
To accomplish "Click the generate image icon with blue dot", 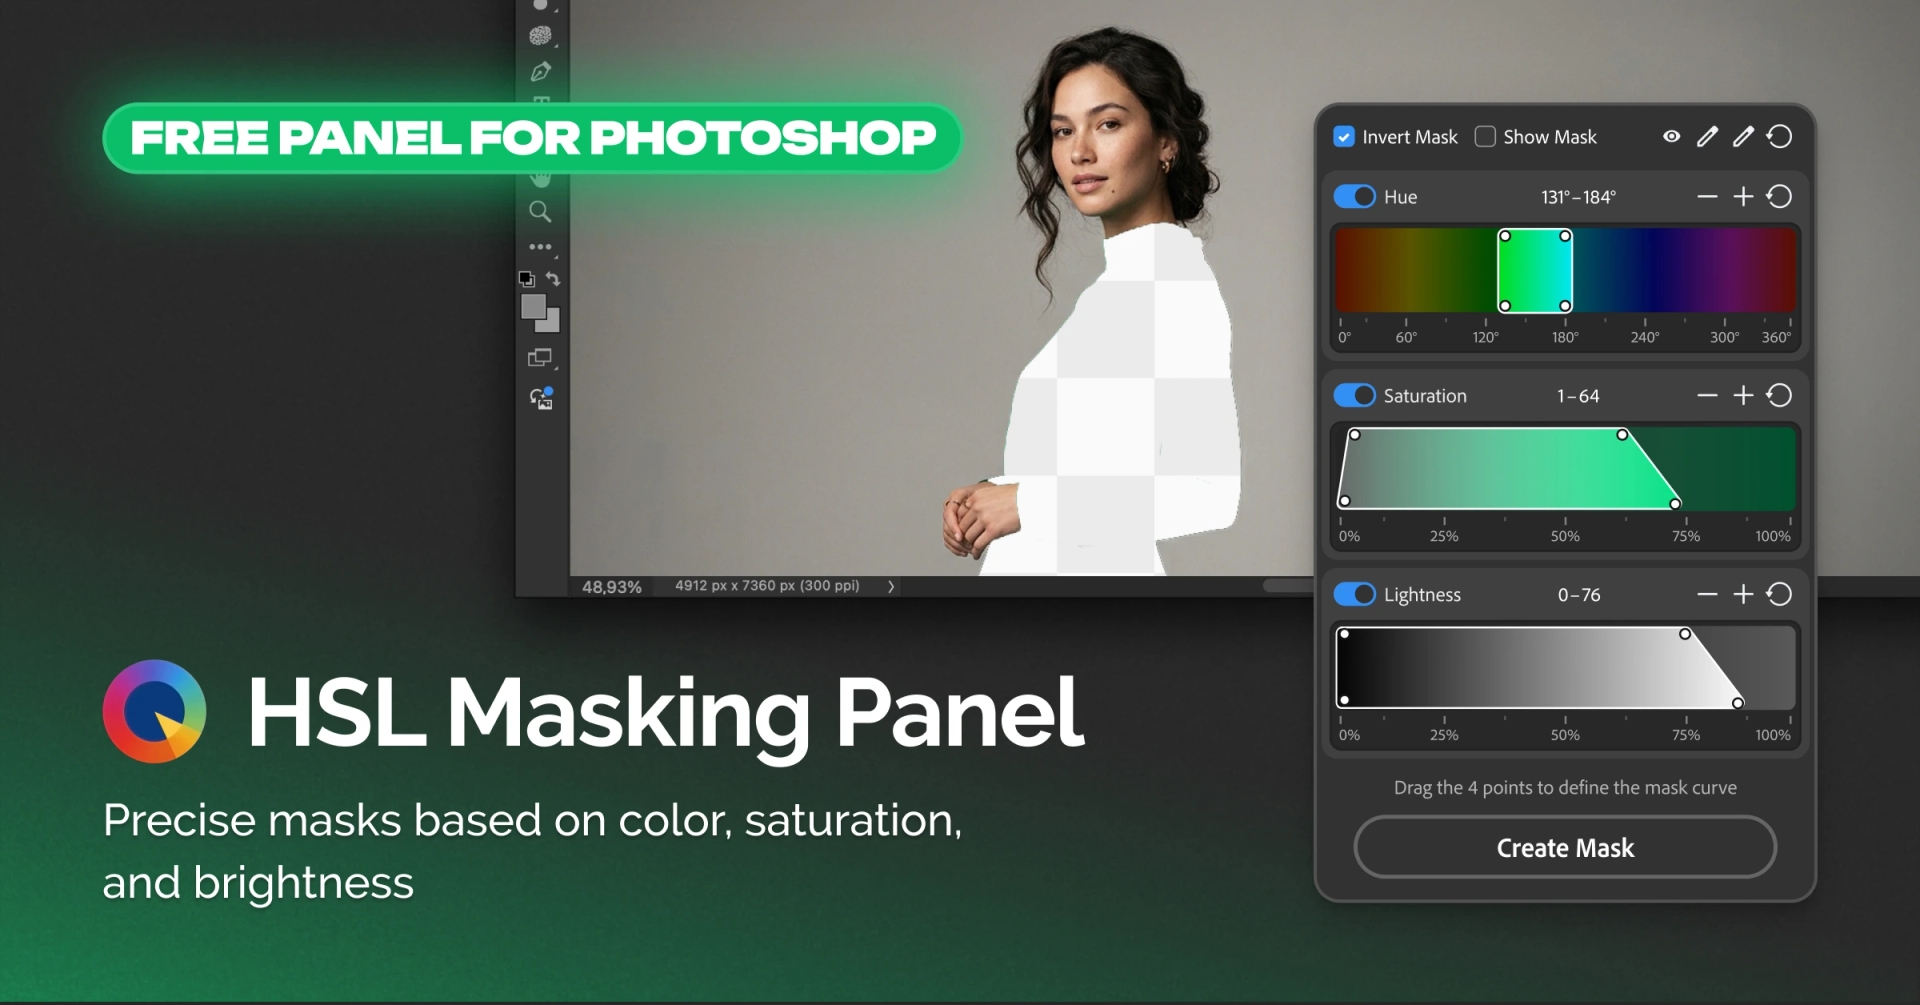I will pos(541,398).
